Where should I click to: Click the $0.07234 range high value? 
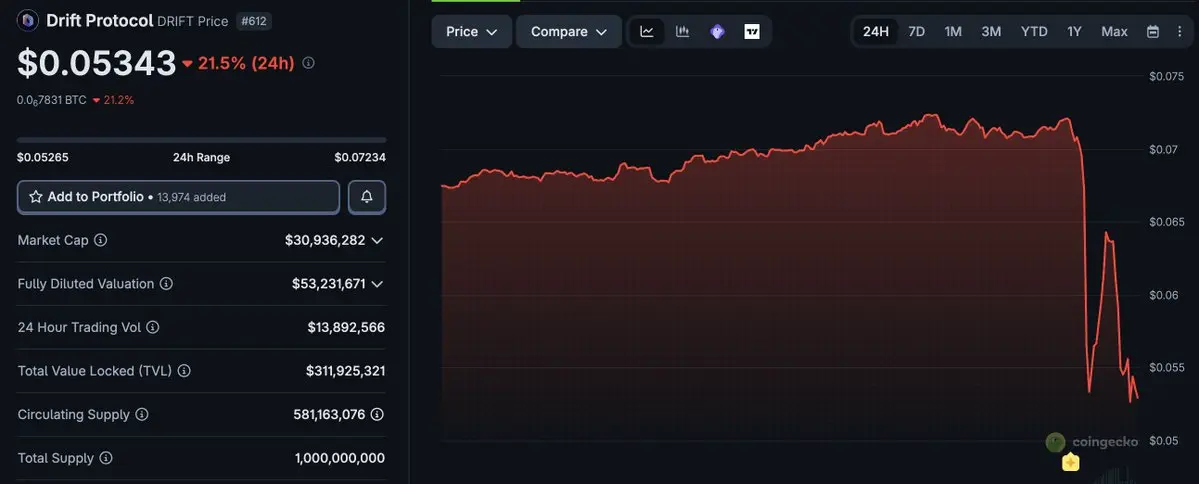(360, 158)
